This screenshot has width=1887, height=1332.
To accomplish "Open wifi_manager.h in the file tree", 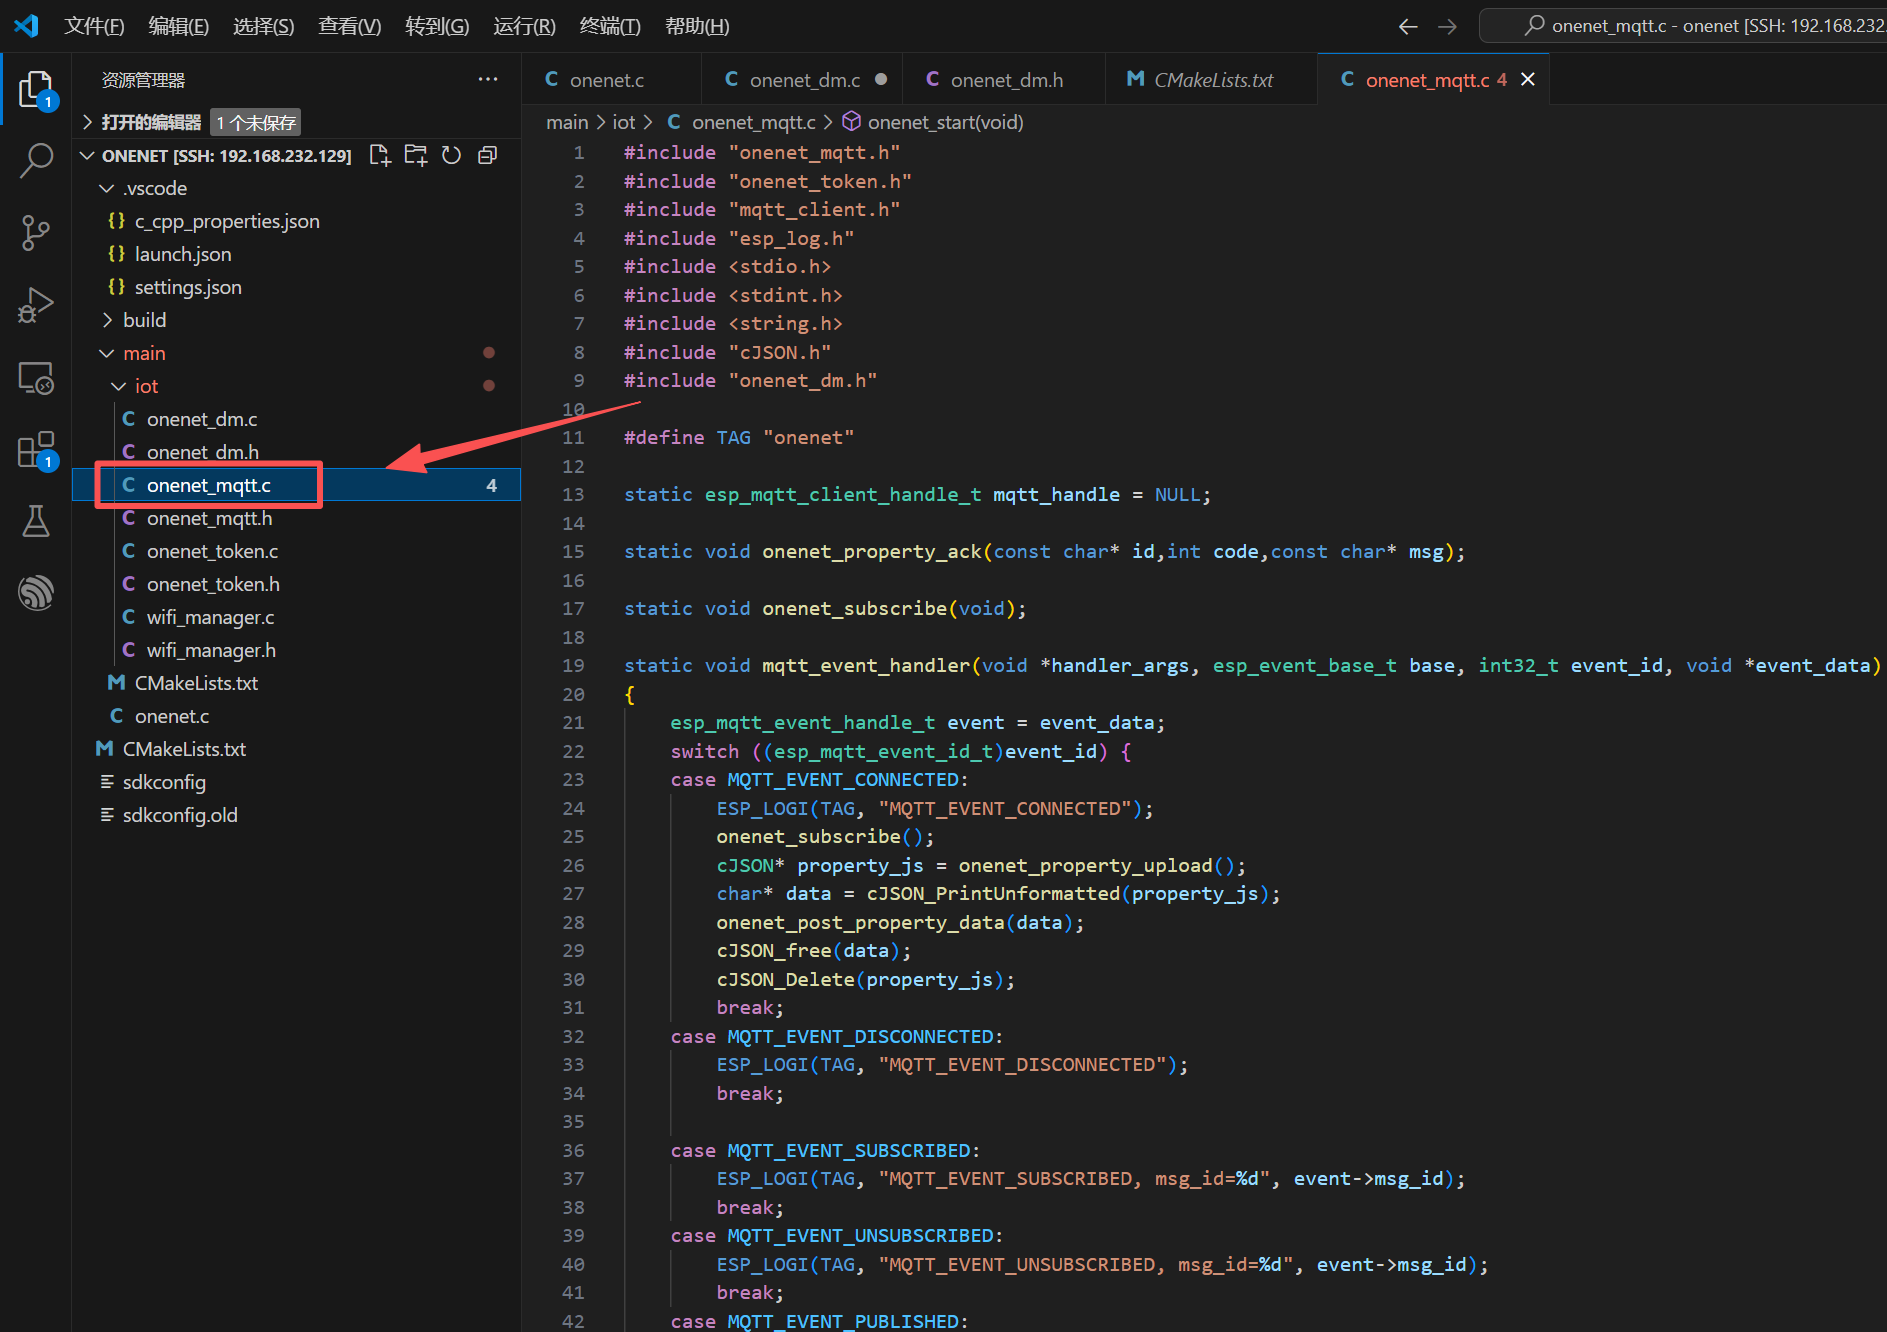I will (x=211, y=650).
